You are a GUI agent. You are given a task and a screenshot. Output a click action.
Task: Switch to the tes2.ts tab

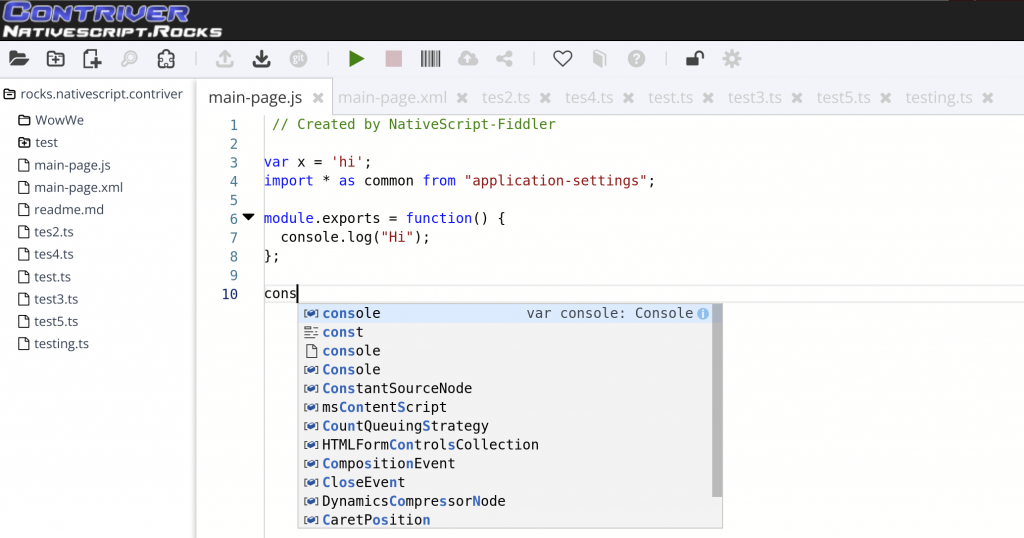pos(506,98)
